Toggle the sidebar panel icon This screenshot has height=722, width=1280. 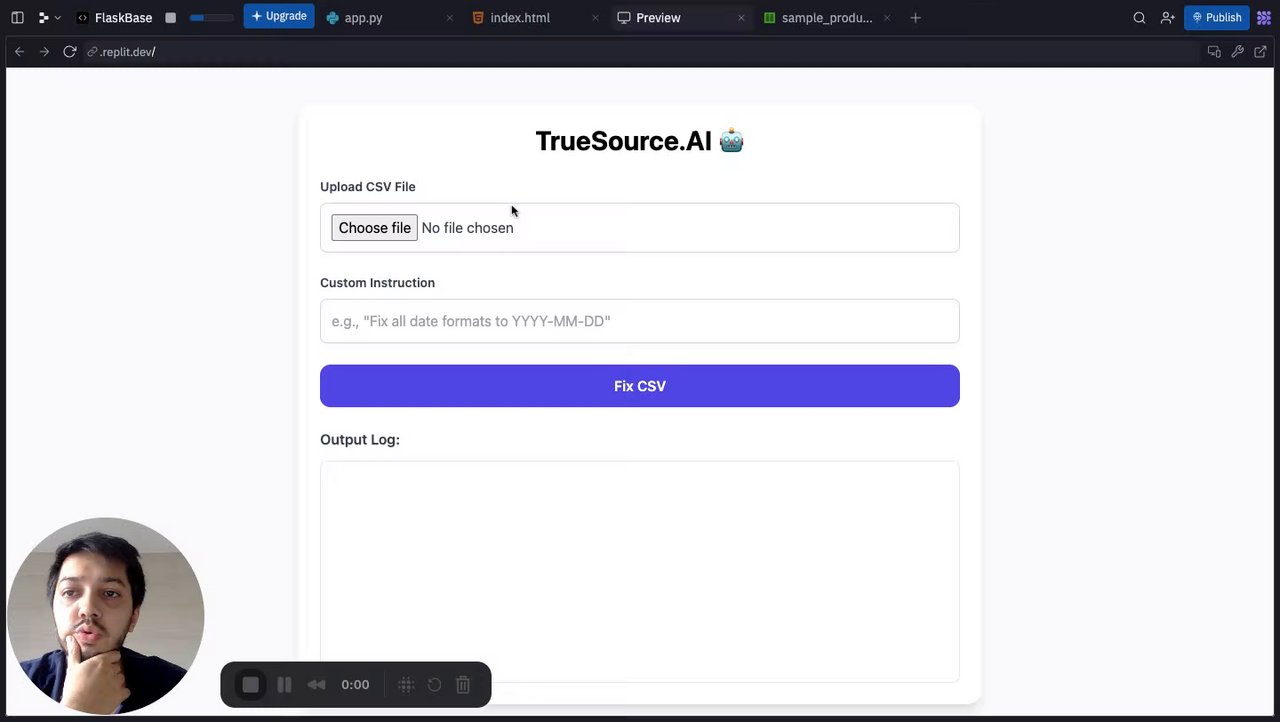coord(17,18)
